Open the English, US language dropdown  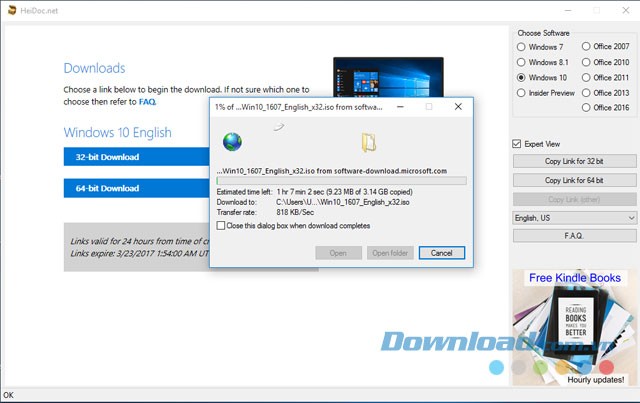(574, 218)
